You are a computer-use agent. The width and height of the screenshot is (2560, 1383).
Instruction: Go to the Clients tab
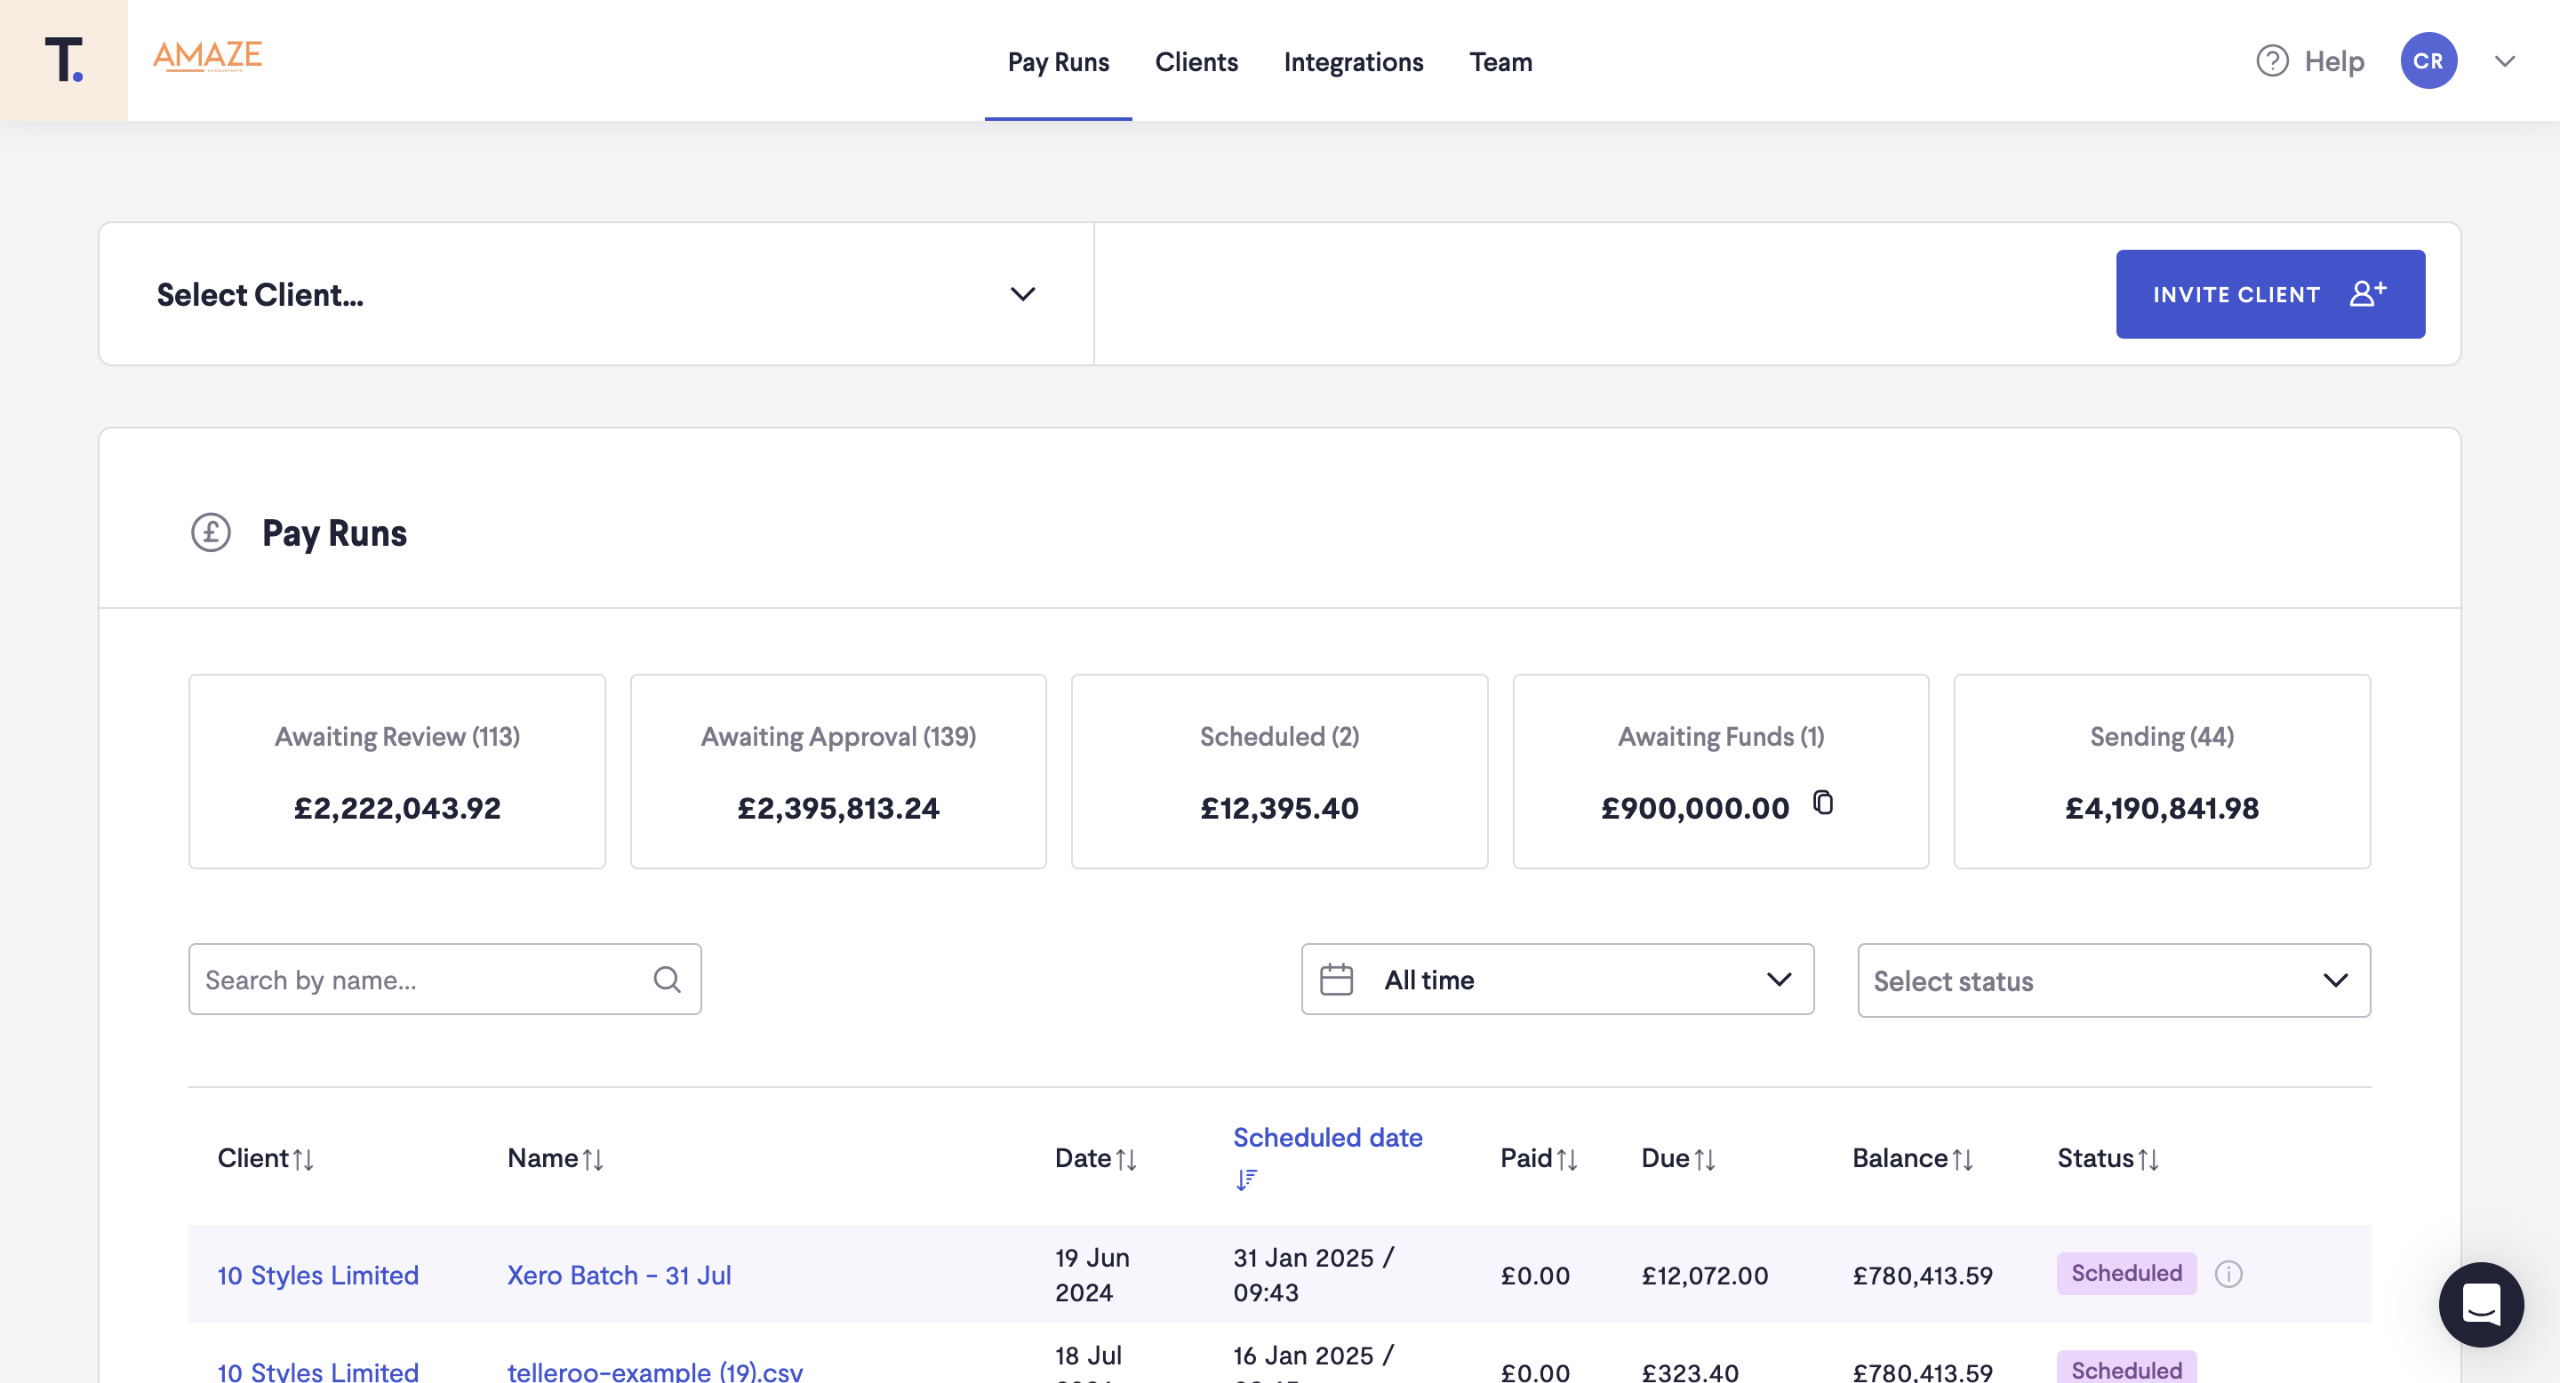[1196, 62]
